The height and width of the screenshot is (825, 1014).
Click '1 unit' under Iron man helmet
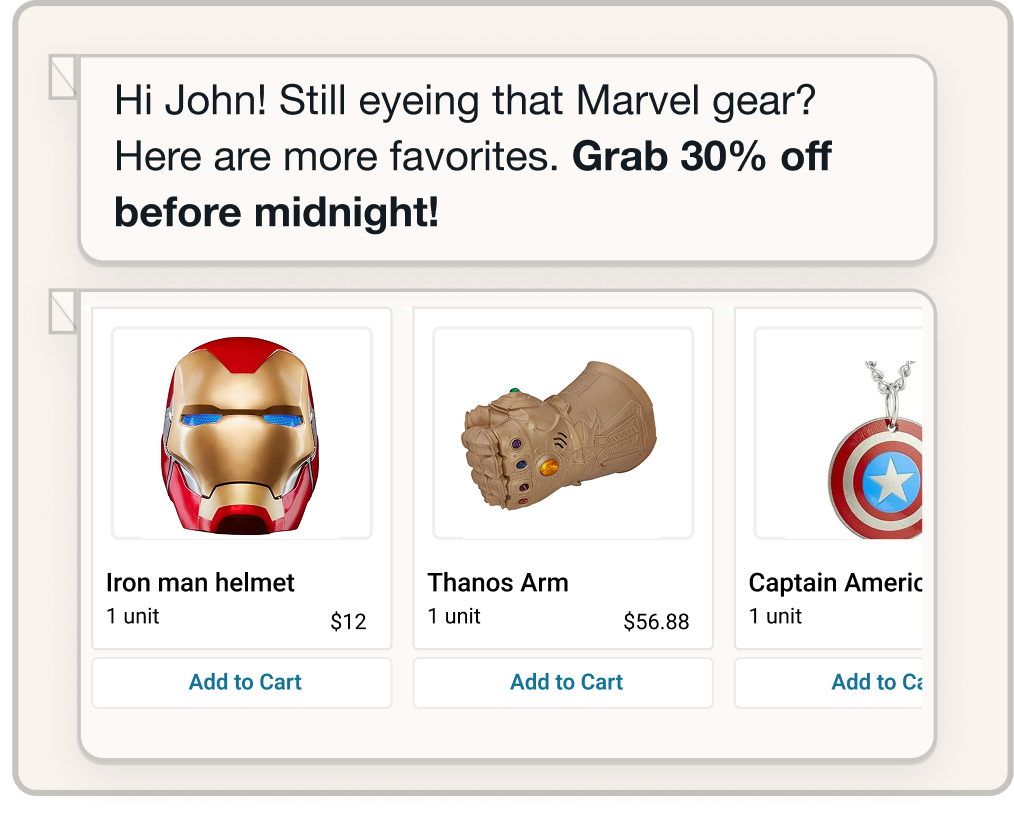[x=133, y=616]
